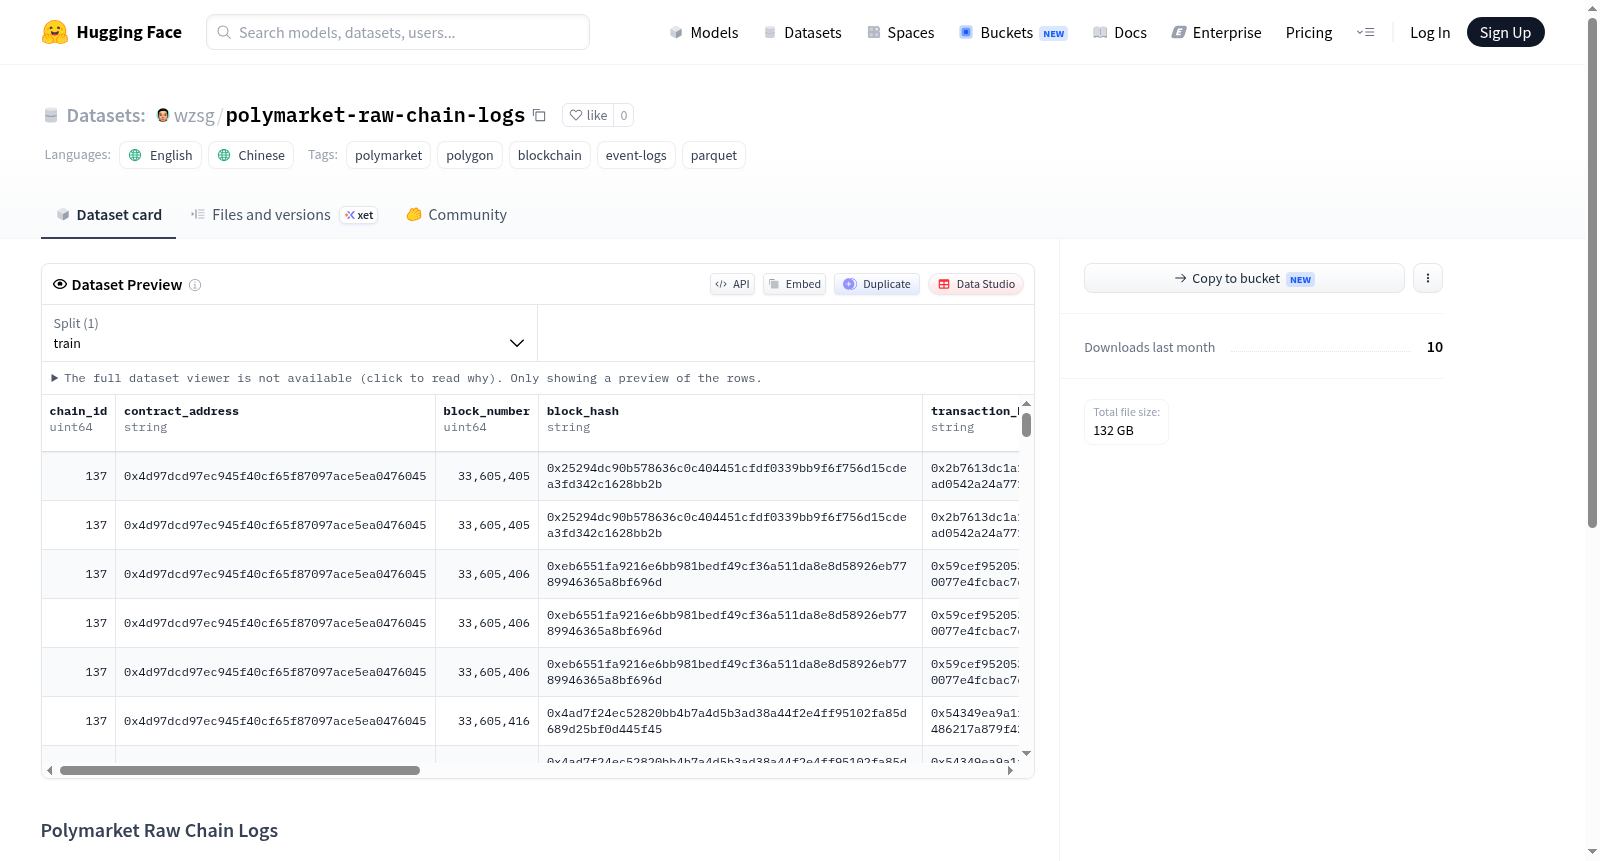Click the English language tag

click(x=161, y=155)
